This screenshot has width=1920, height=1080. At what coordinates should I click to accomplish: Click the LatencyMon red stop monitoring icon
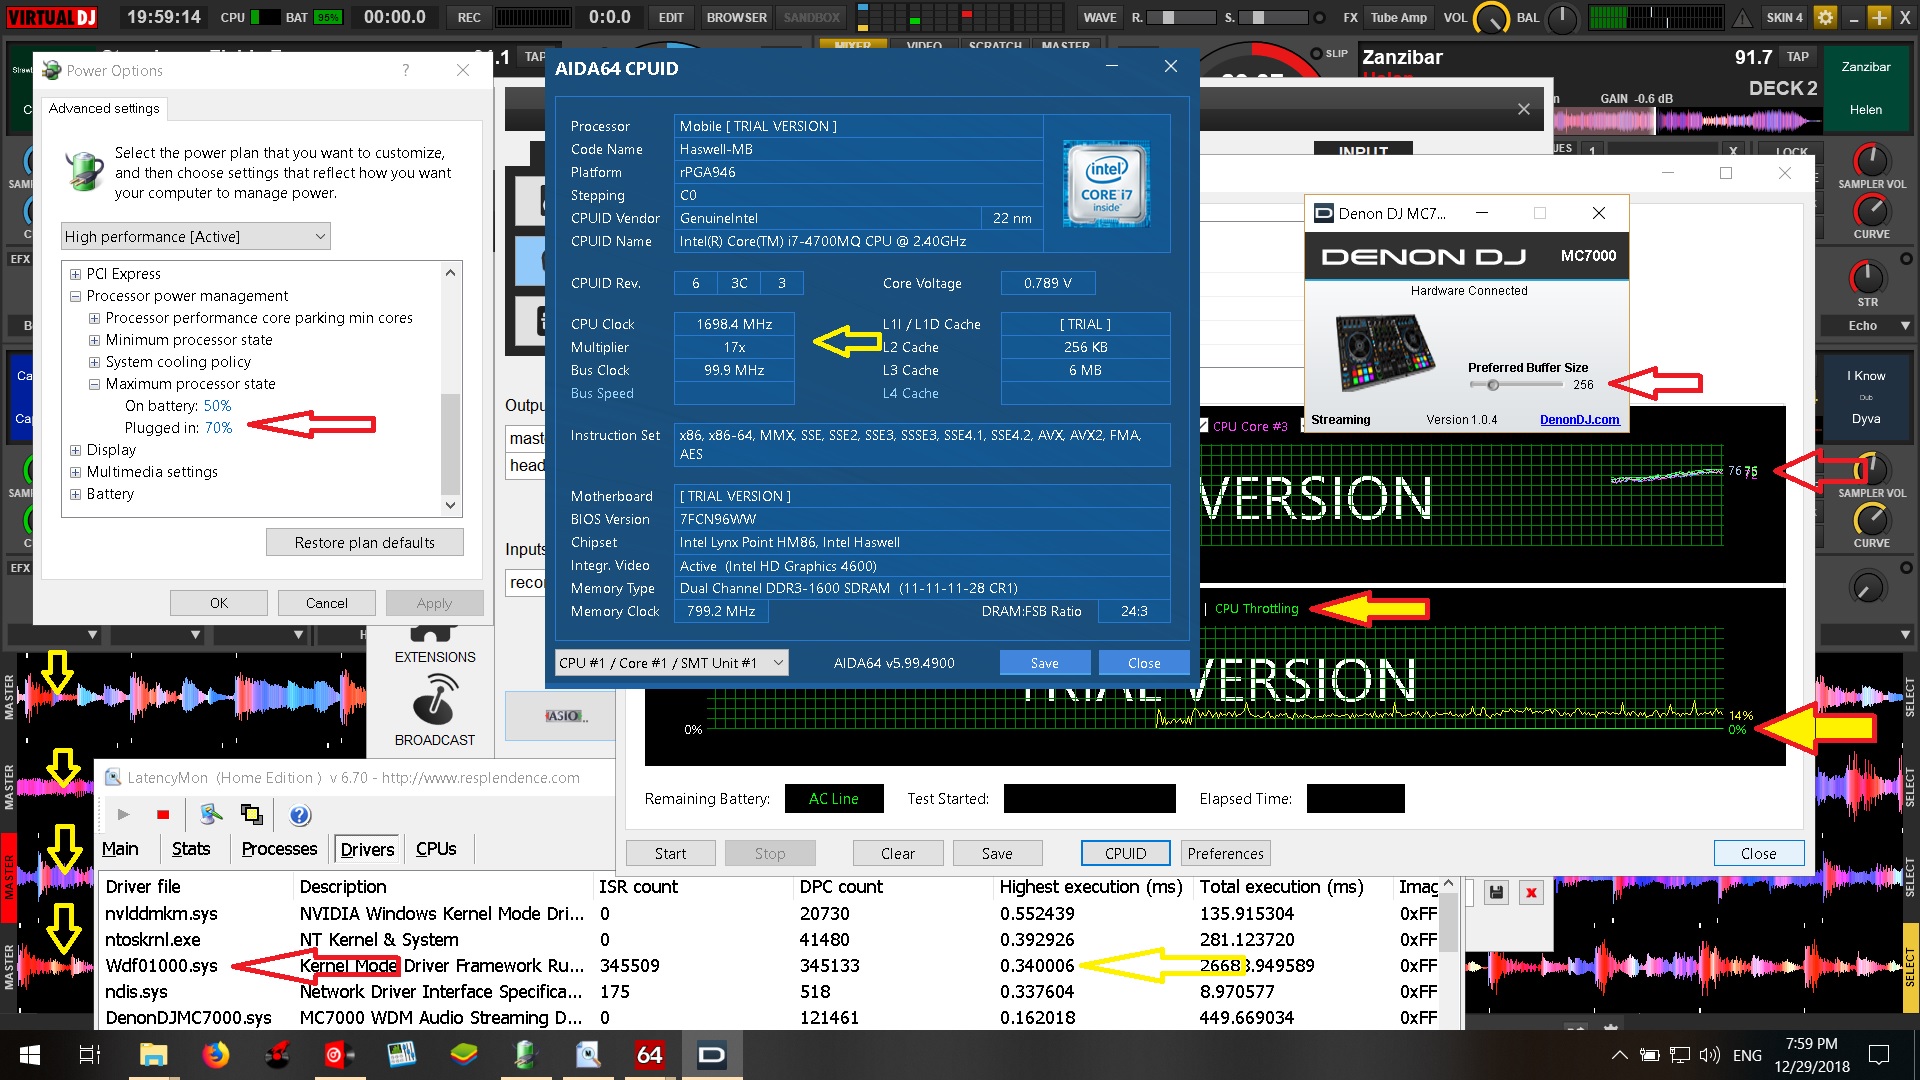point(163,815)
